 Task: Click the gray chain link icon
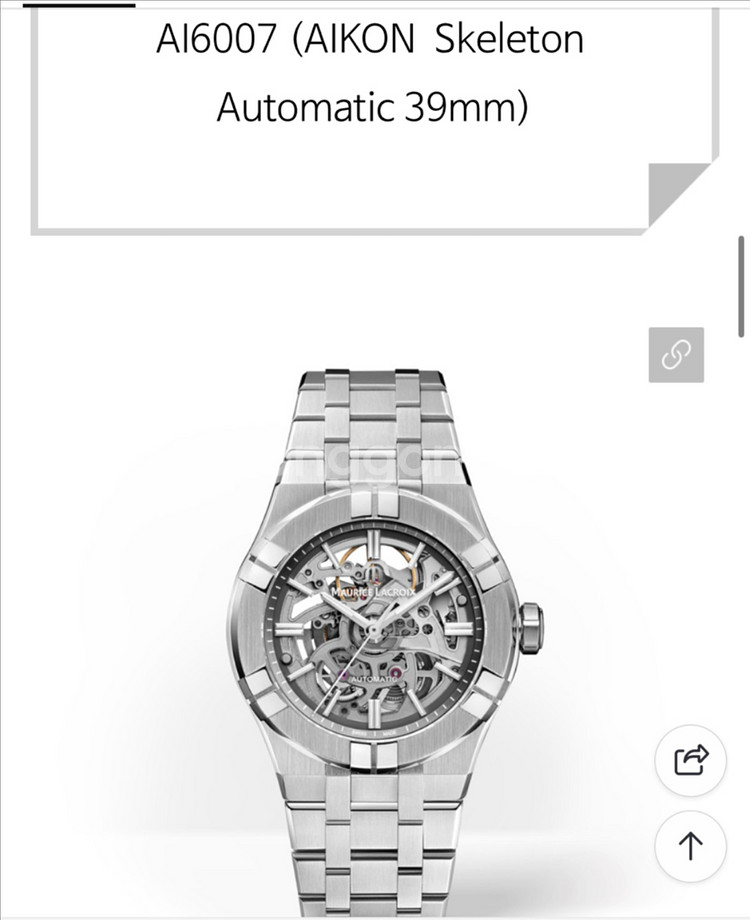[676, 355]
